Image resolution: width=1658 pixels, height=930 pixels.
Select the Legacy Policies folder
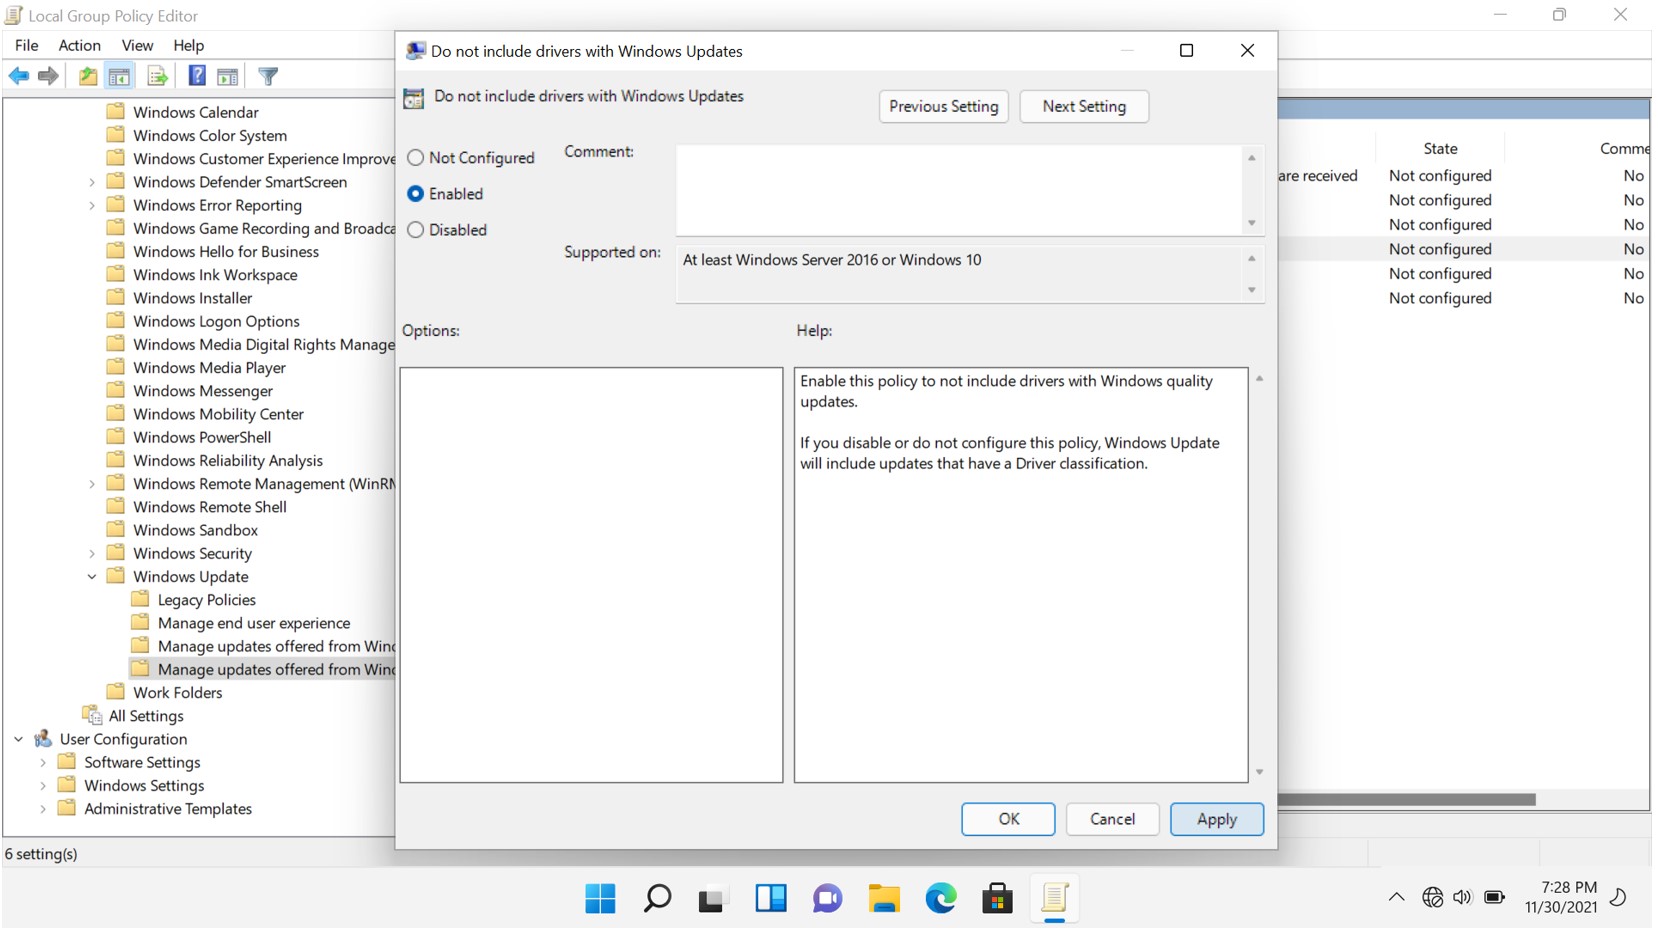click(206, 600)
